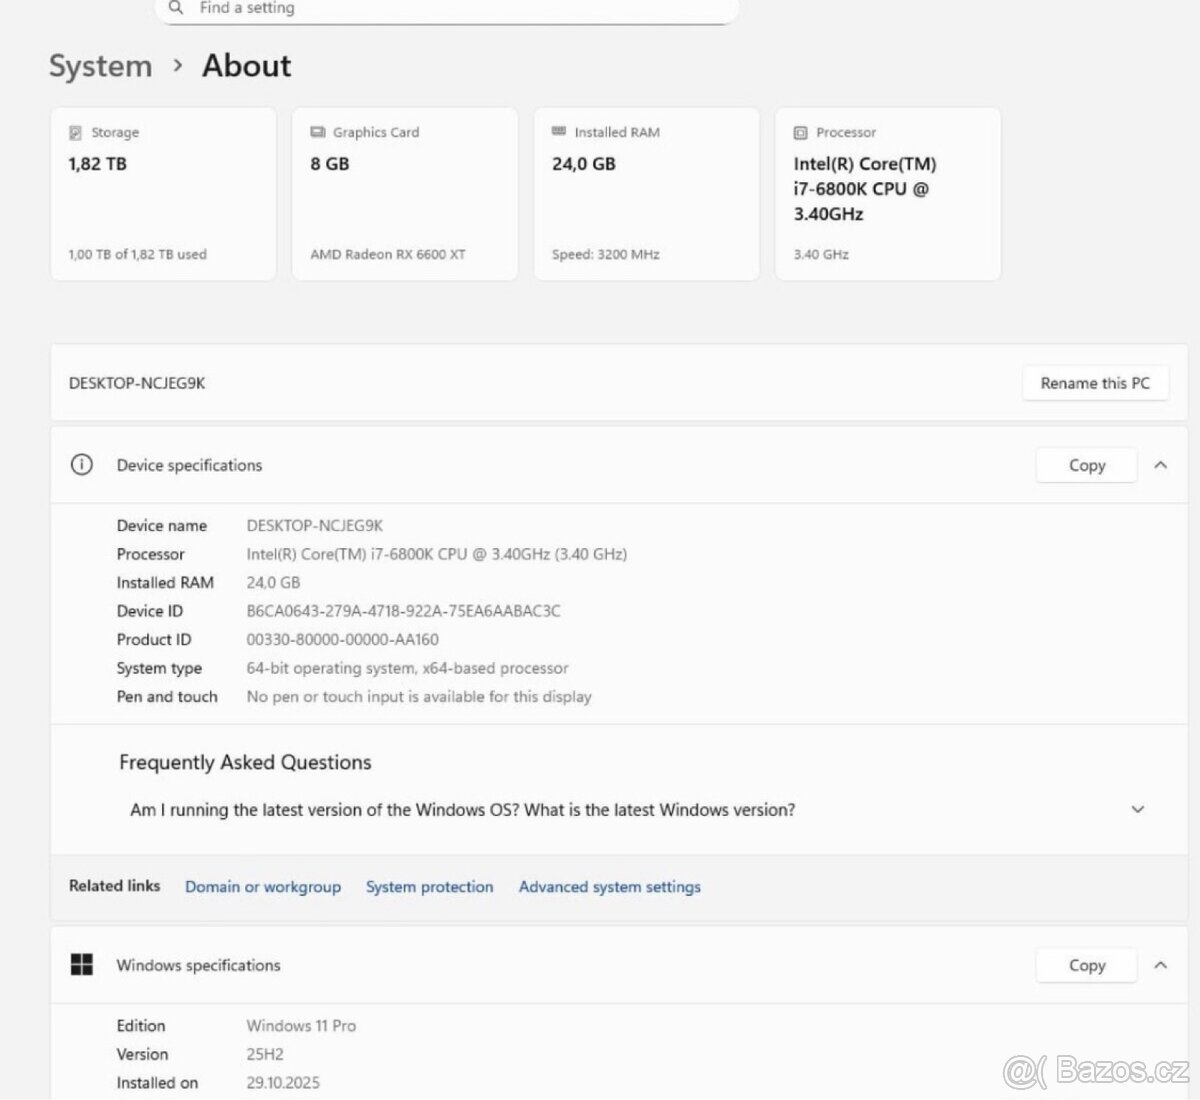Collapse the Device specifications section

click(1161, 465)
